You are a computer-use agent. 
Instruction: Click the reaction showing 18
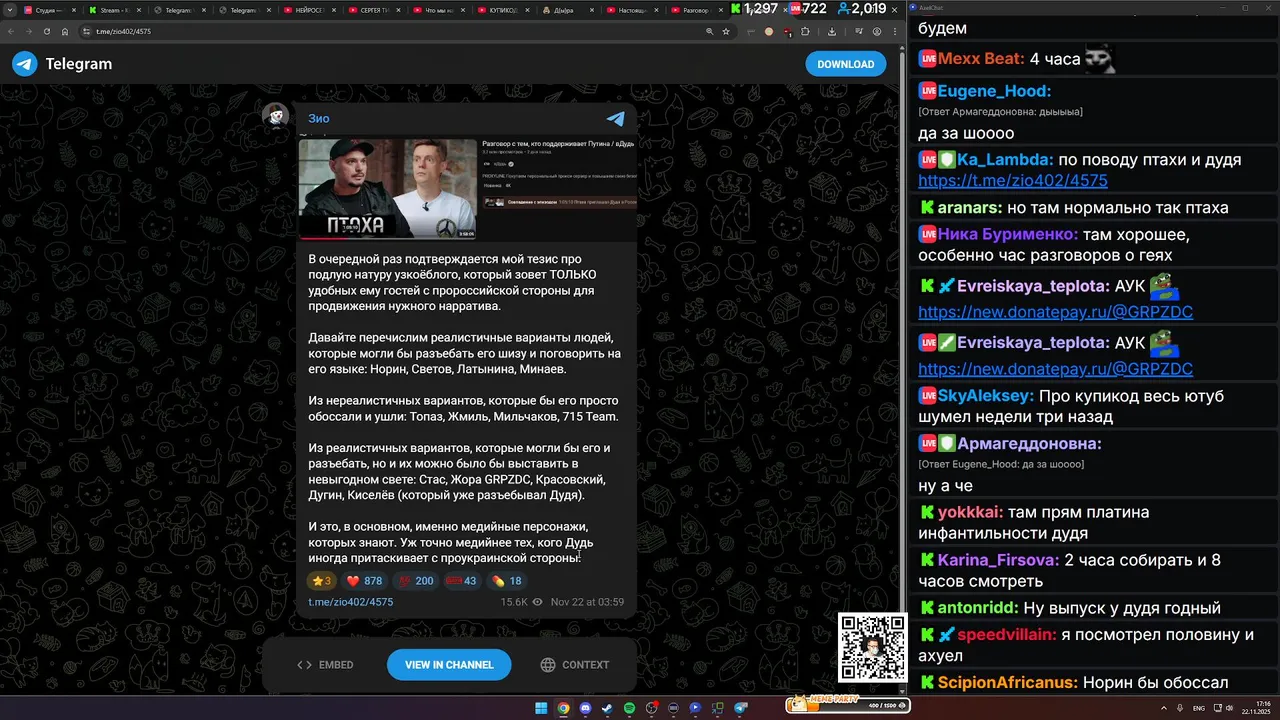507,581
